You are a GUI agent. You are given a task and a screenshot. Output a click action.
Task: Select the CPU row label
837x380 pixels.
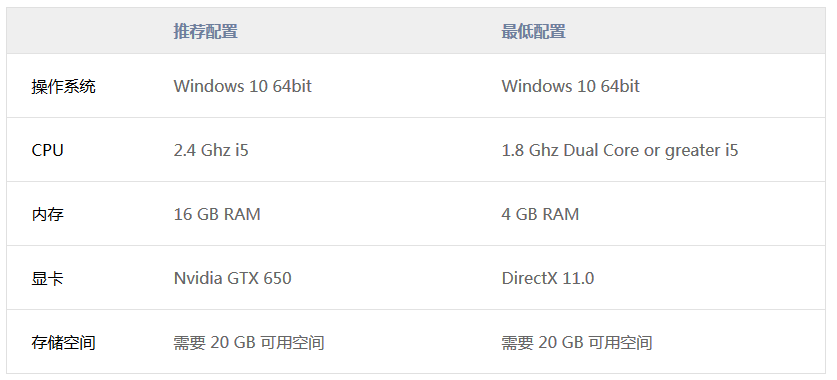point(48,151)
